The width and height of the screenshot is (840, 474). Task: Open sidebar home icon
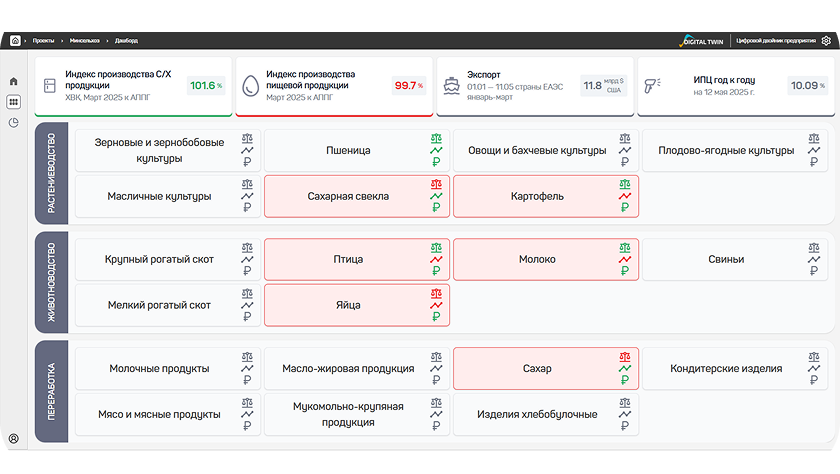click(x=13, y=81)
